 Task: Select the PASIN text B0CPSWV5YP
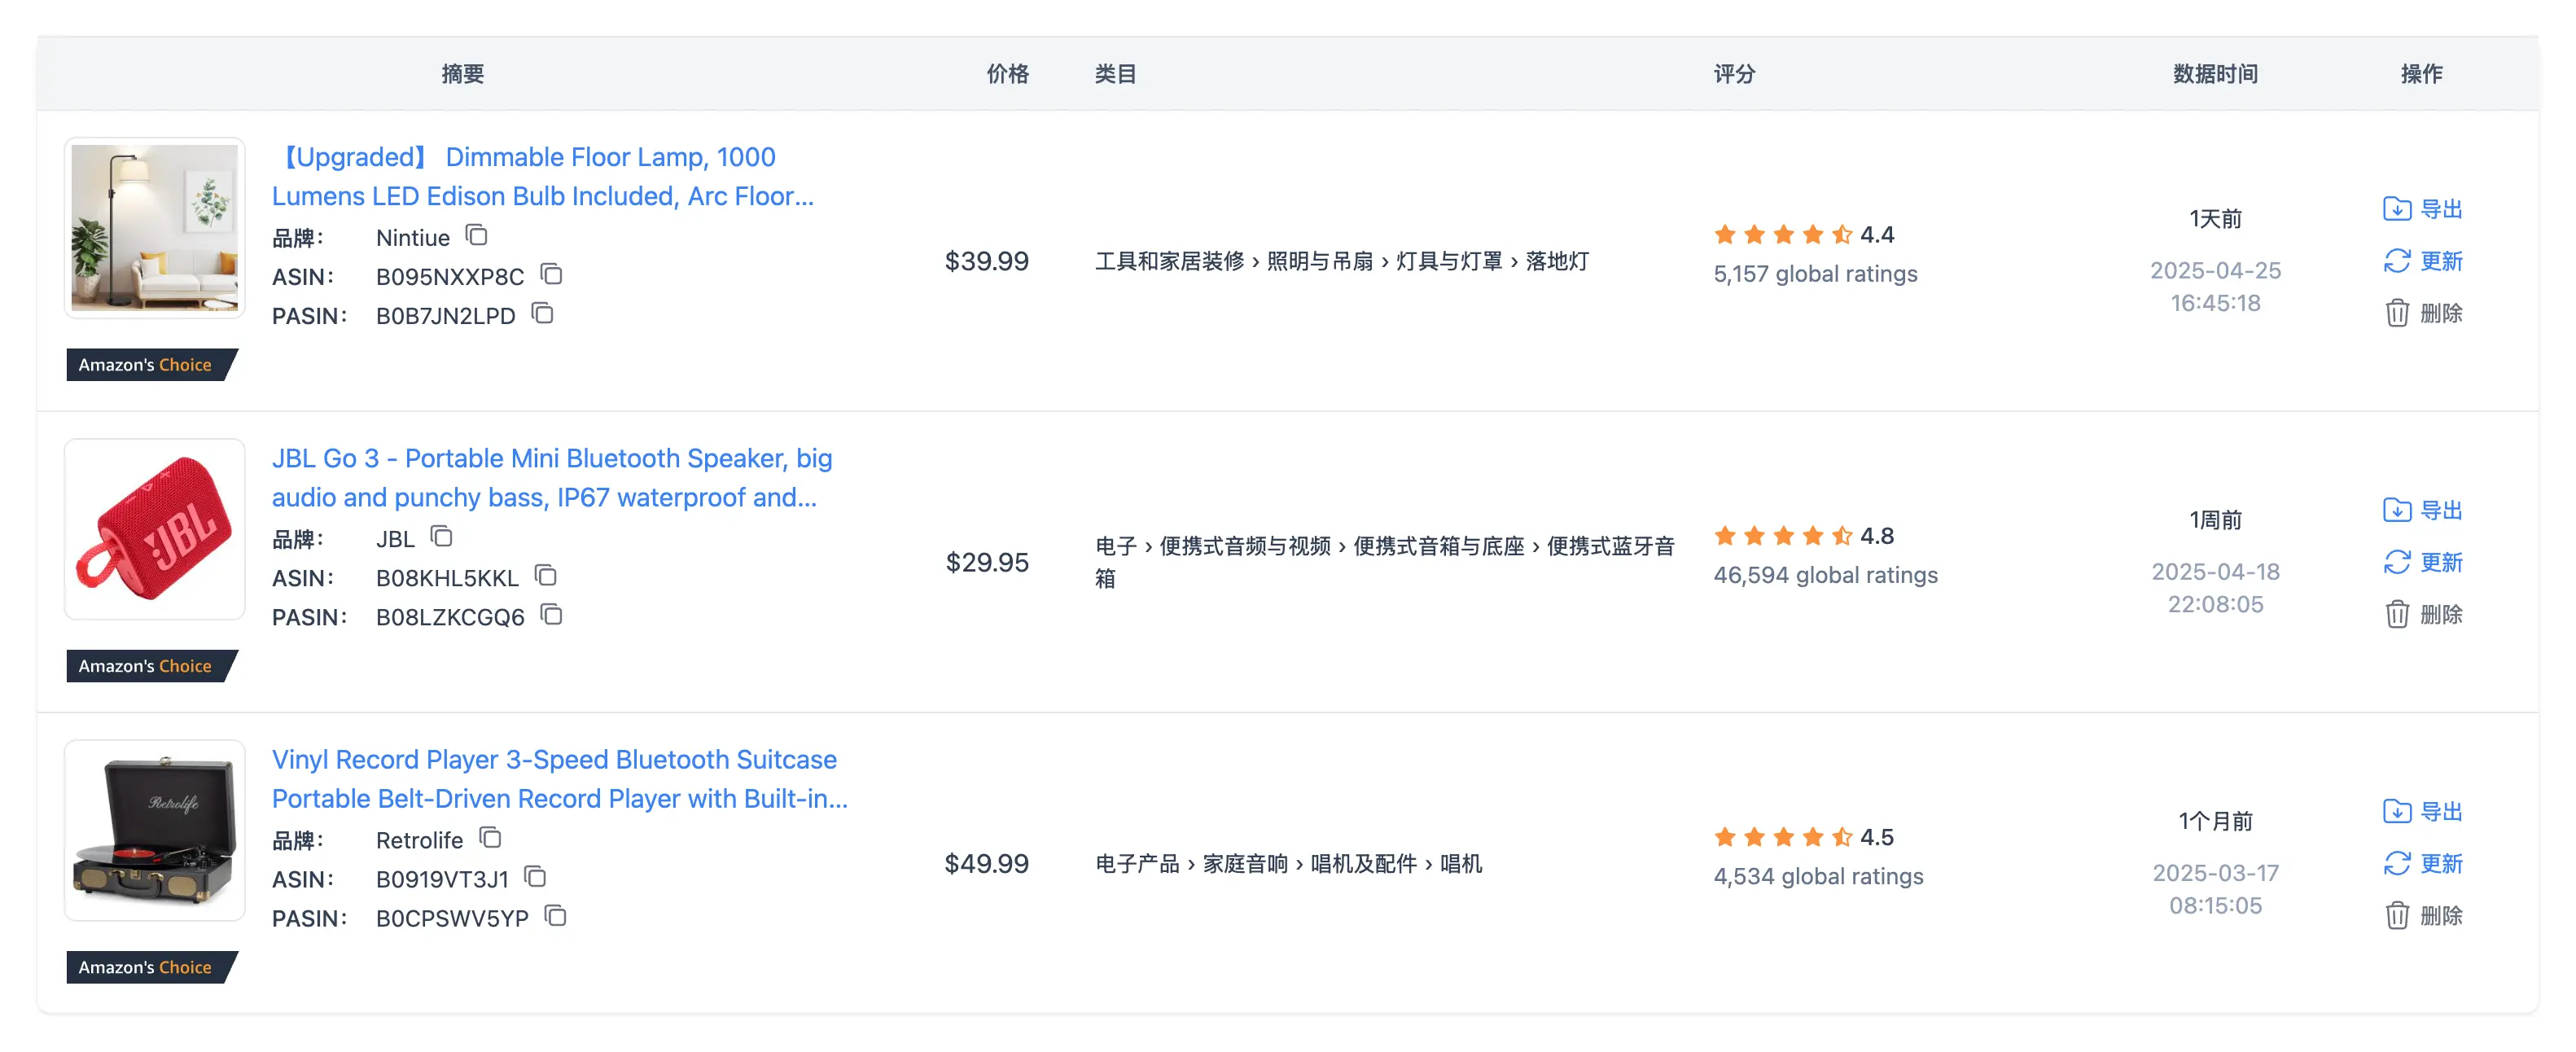[452, 918]
